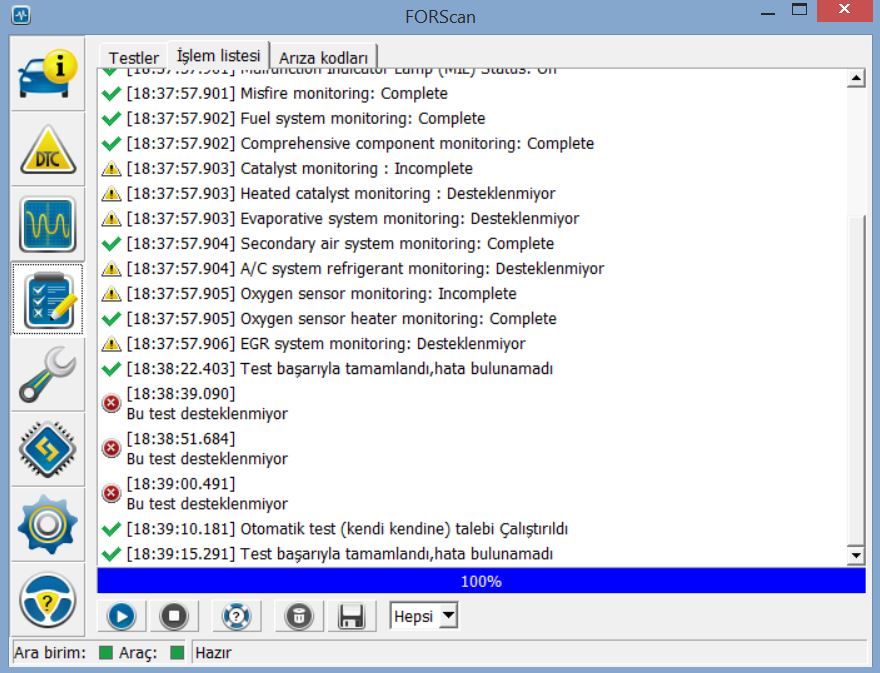The width and height of the screenshot is (880, 673).
Task: Click the green check icon beside Misfire monitoring
Action: pyautogui.click(x=111, y=94)
